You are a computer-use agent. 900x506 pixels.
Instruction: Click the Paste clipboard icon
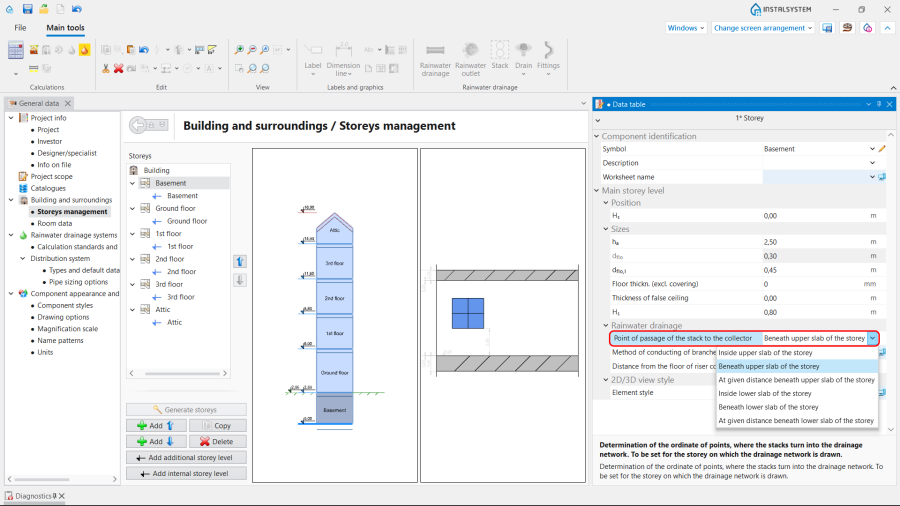pos(131,50)
